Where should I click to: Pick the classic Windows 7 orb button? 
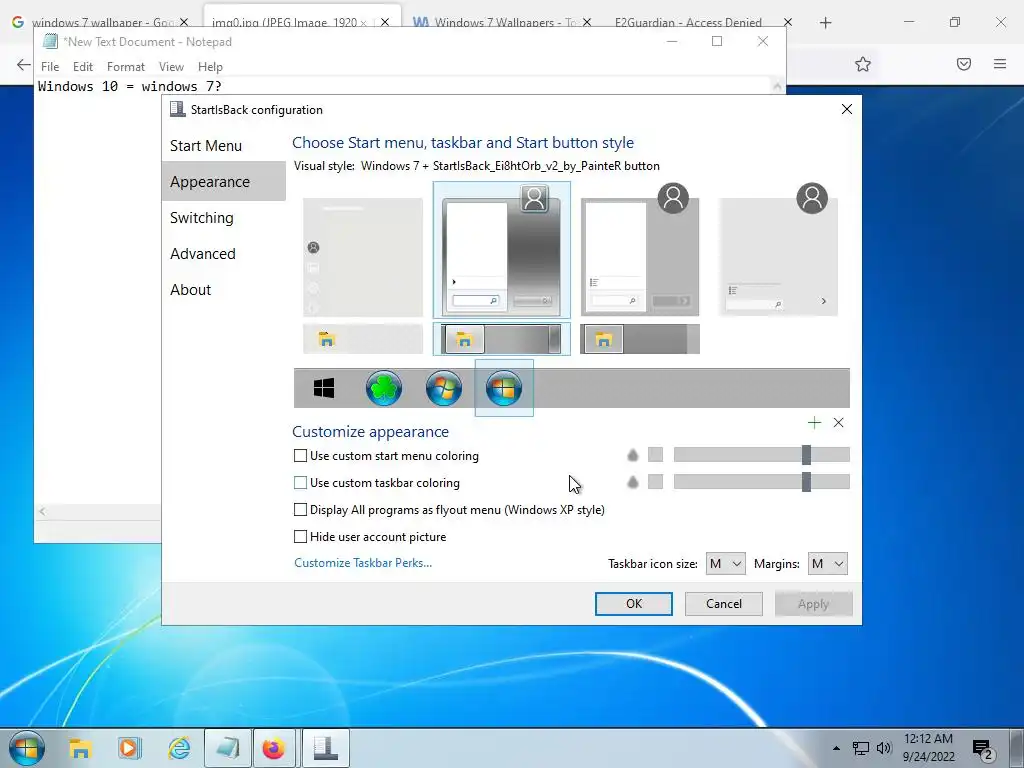click(443, 388)
